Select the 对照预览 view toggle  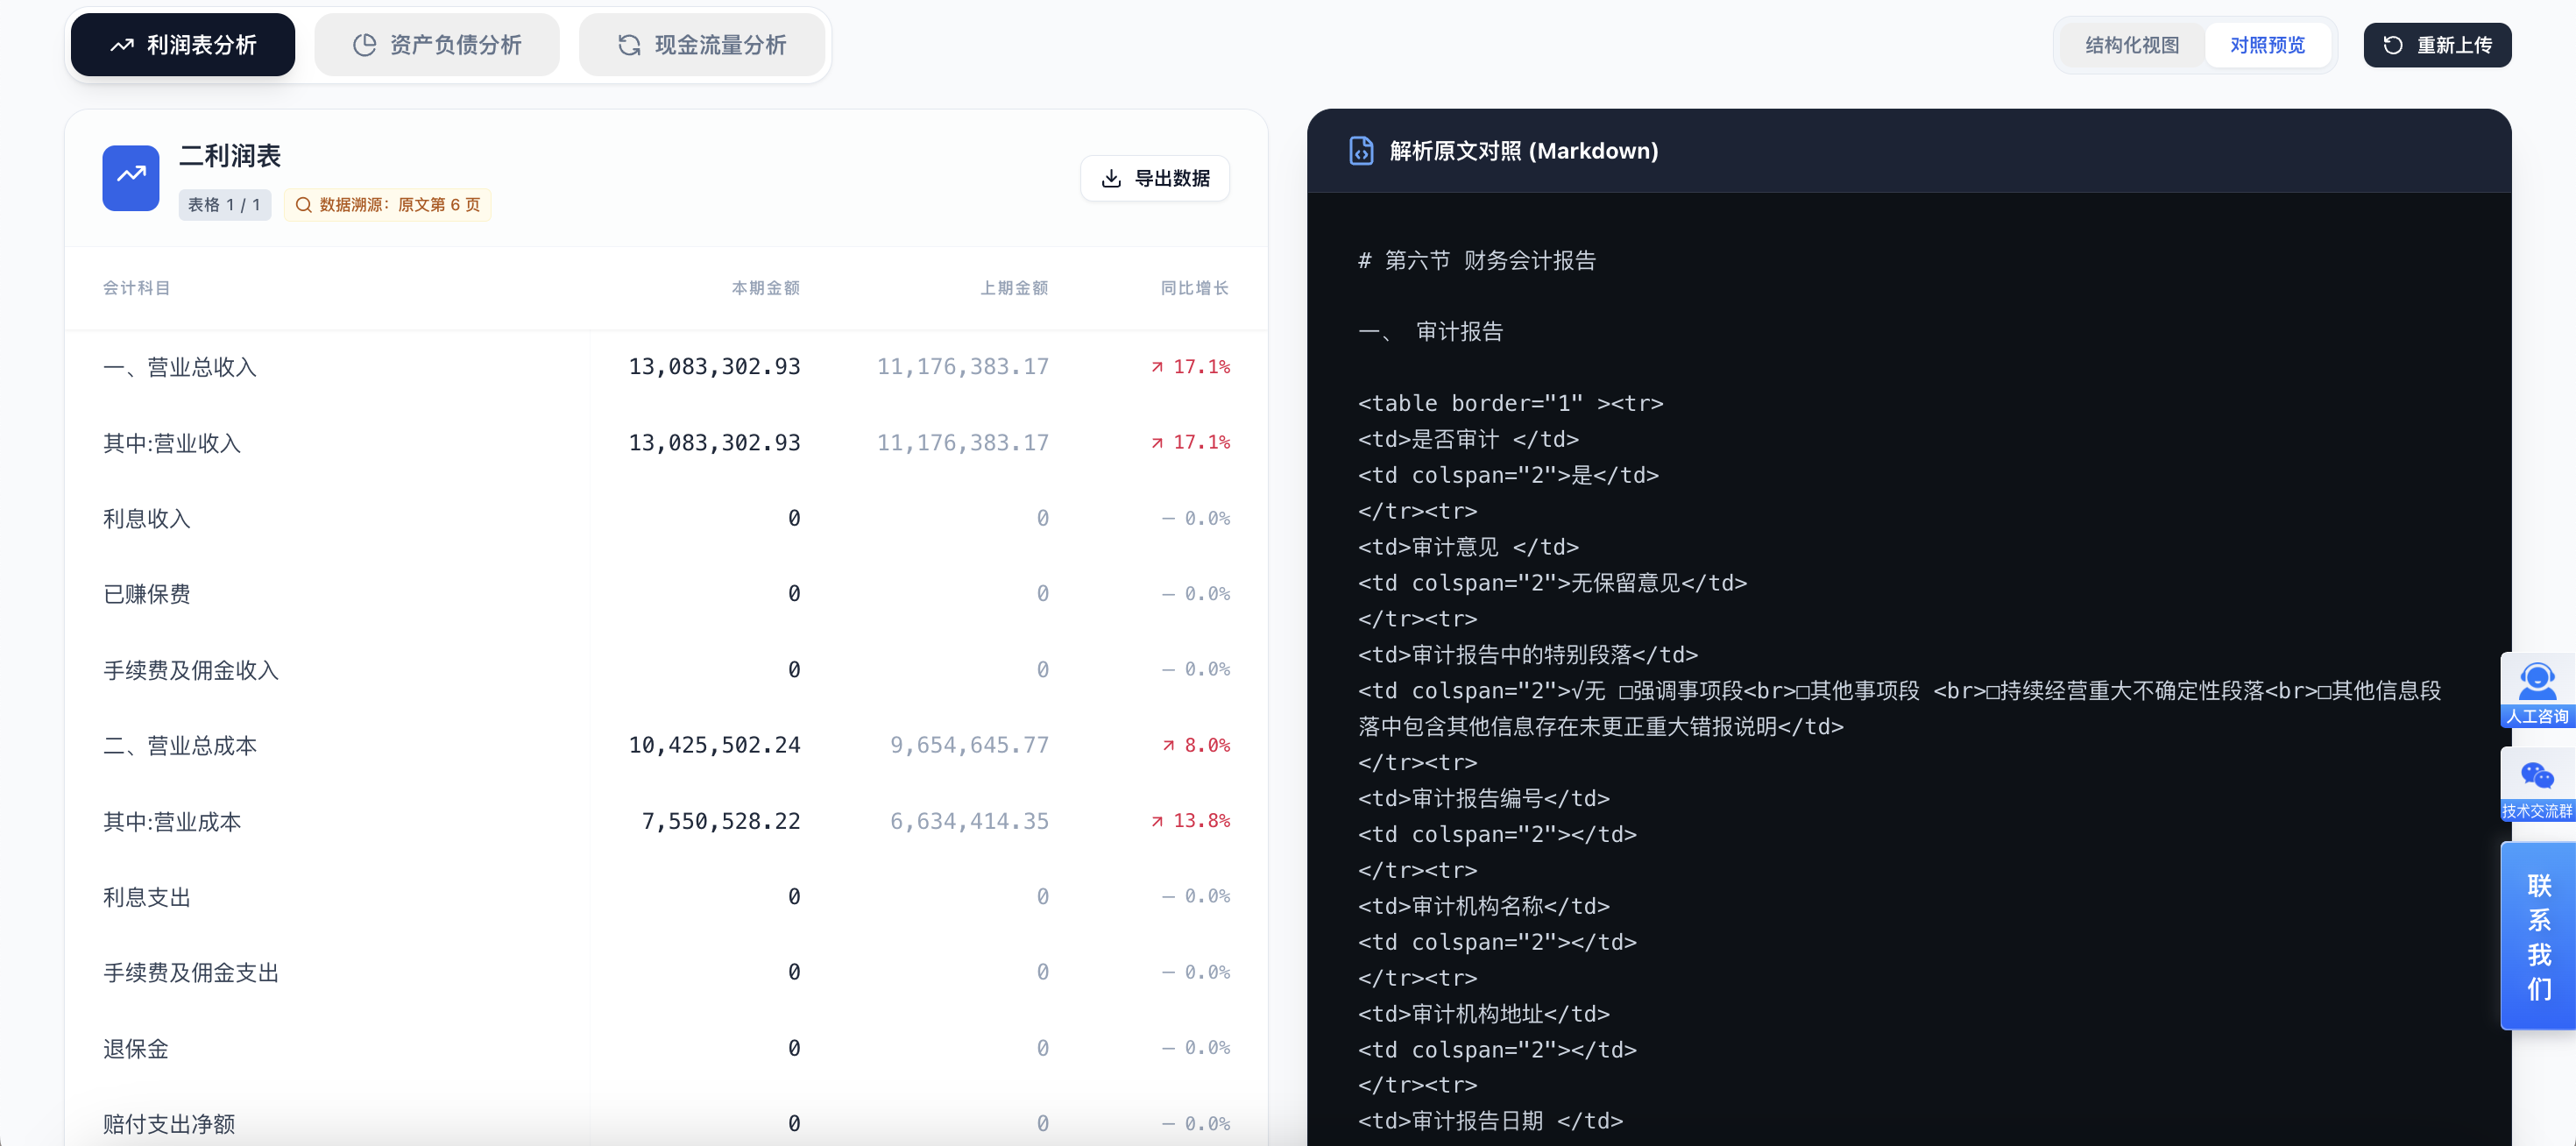point(2266,46)
